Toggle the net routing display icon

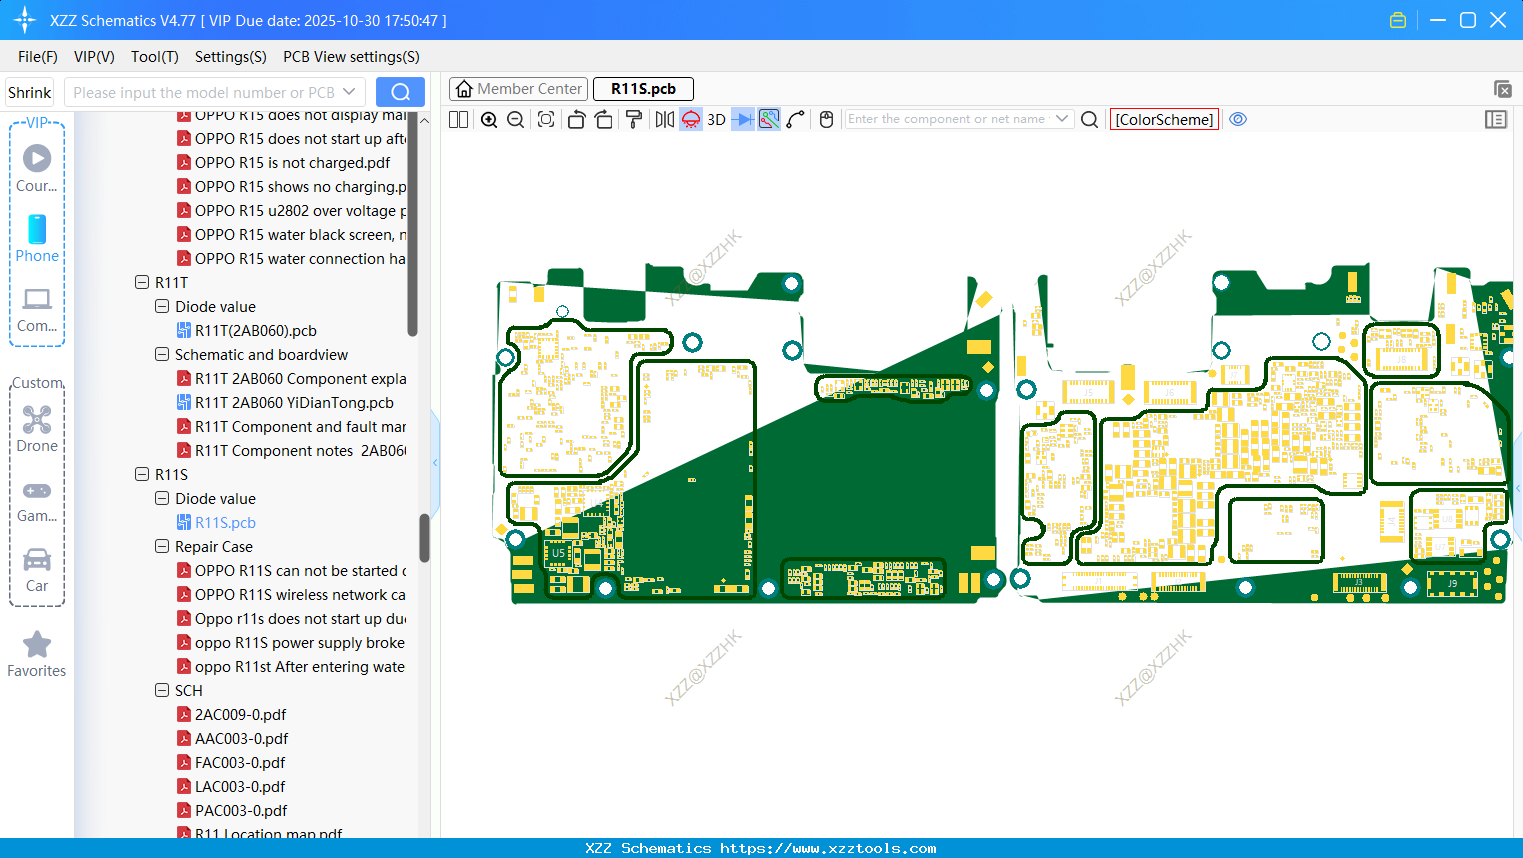769,120
